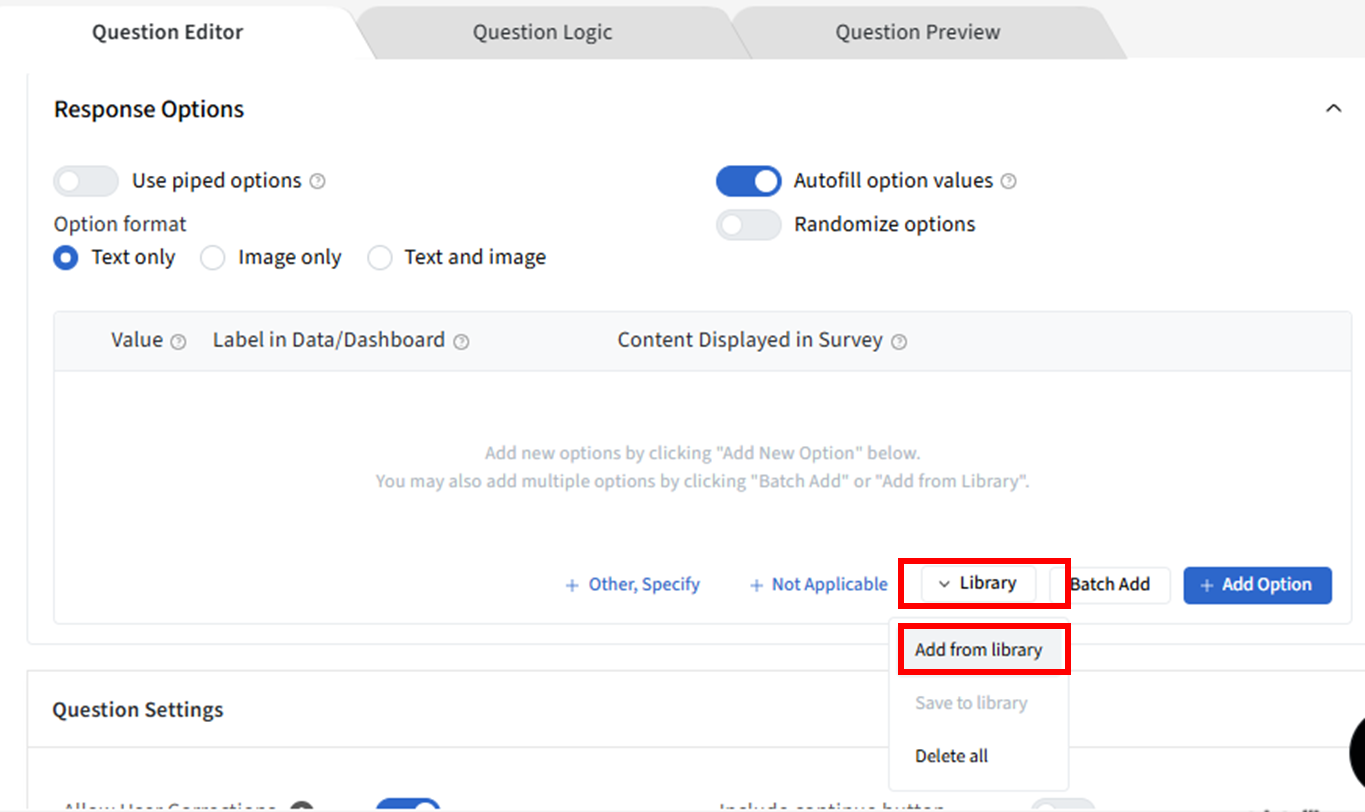Click help icon next to Label in Data/Dashboard
Screen dimensions: 1365x812
point(461,342)
